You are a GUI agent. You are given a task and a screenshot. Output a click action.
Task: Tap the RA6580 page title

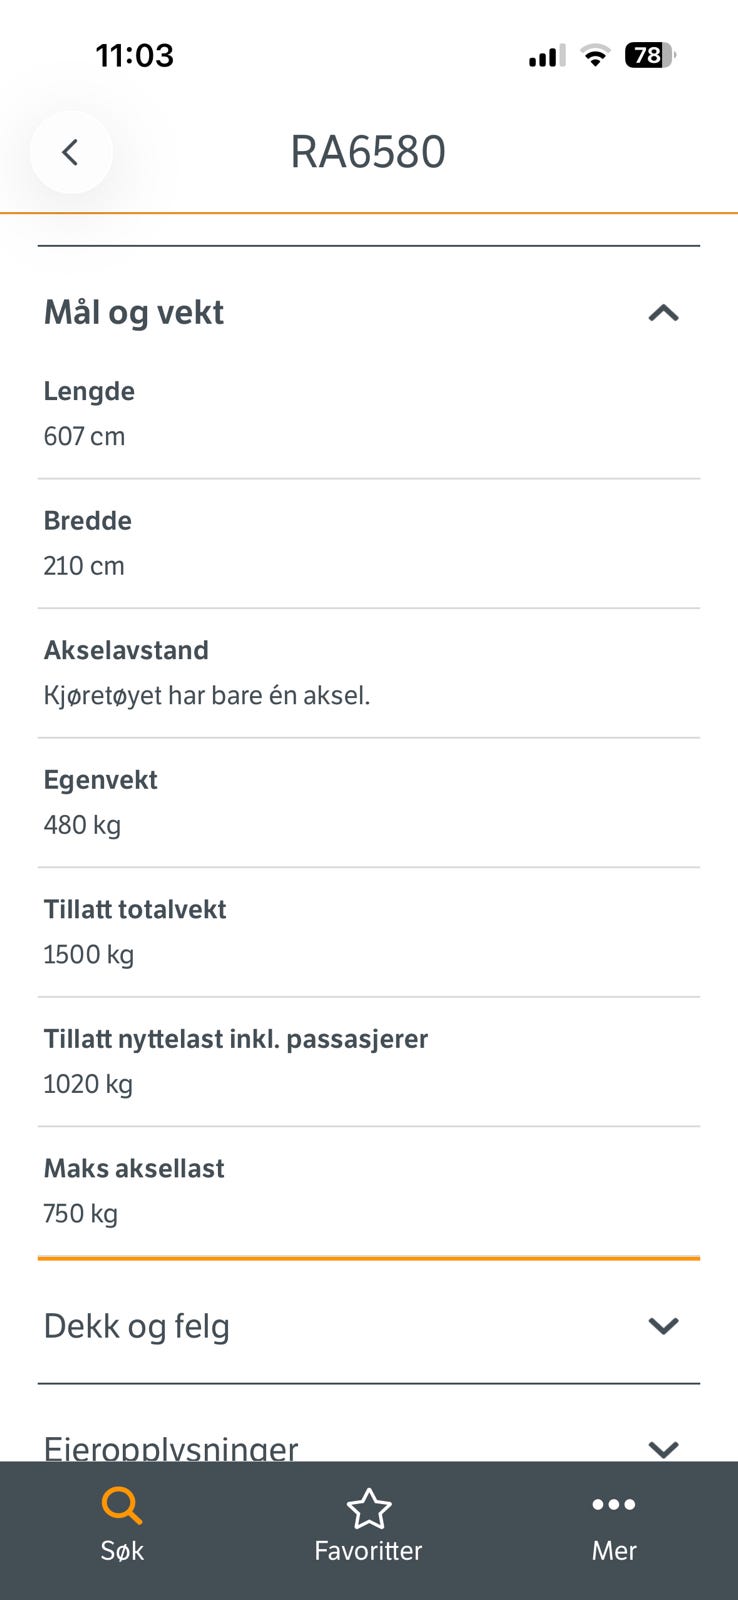(368, 152)
